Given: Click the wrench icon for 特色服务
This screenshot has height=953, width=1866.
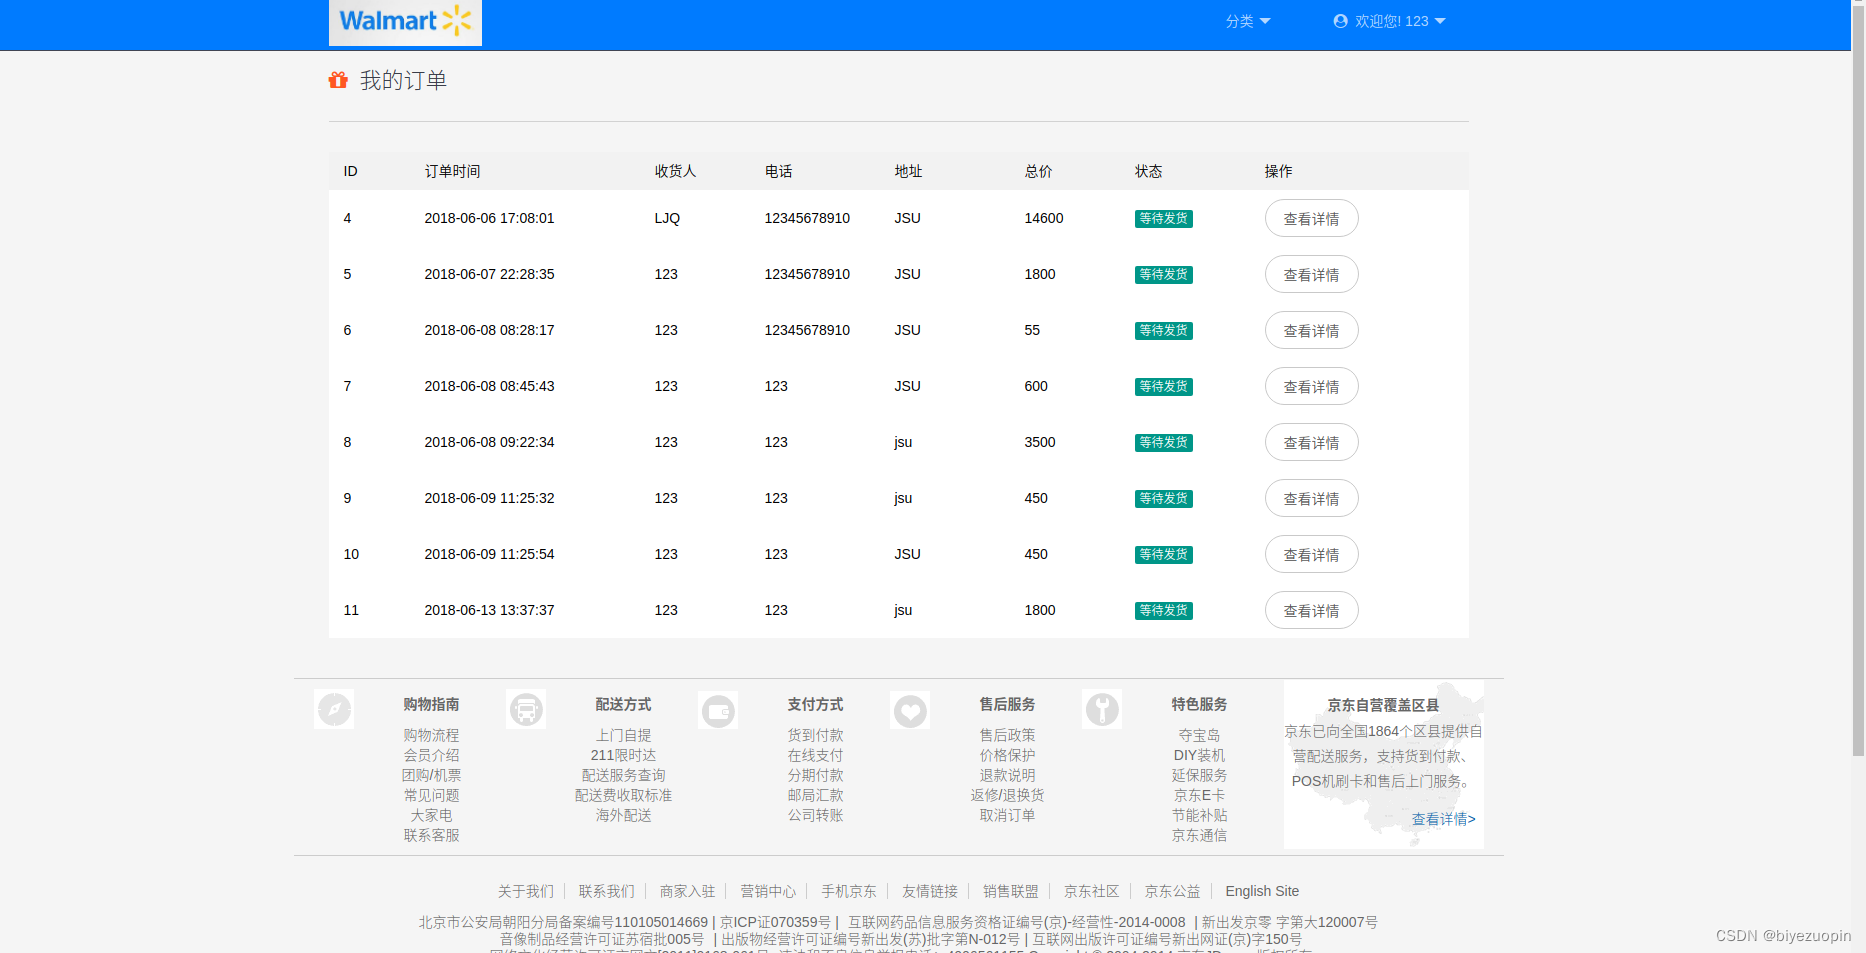Looking at the screenshot, I should pyautogui.click(x=1102, y=710).
